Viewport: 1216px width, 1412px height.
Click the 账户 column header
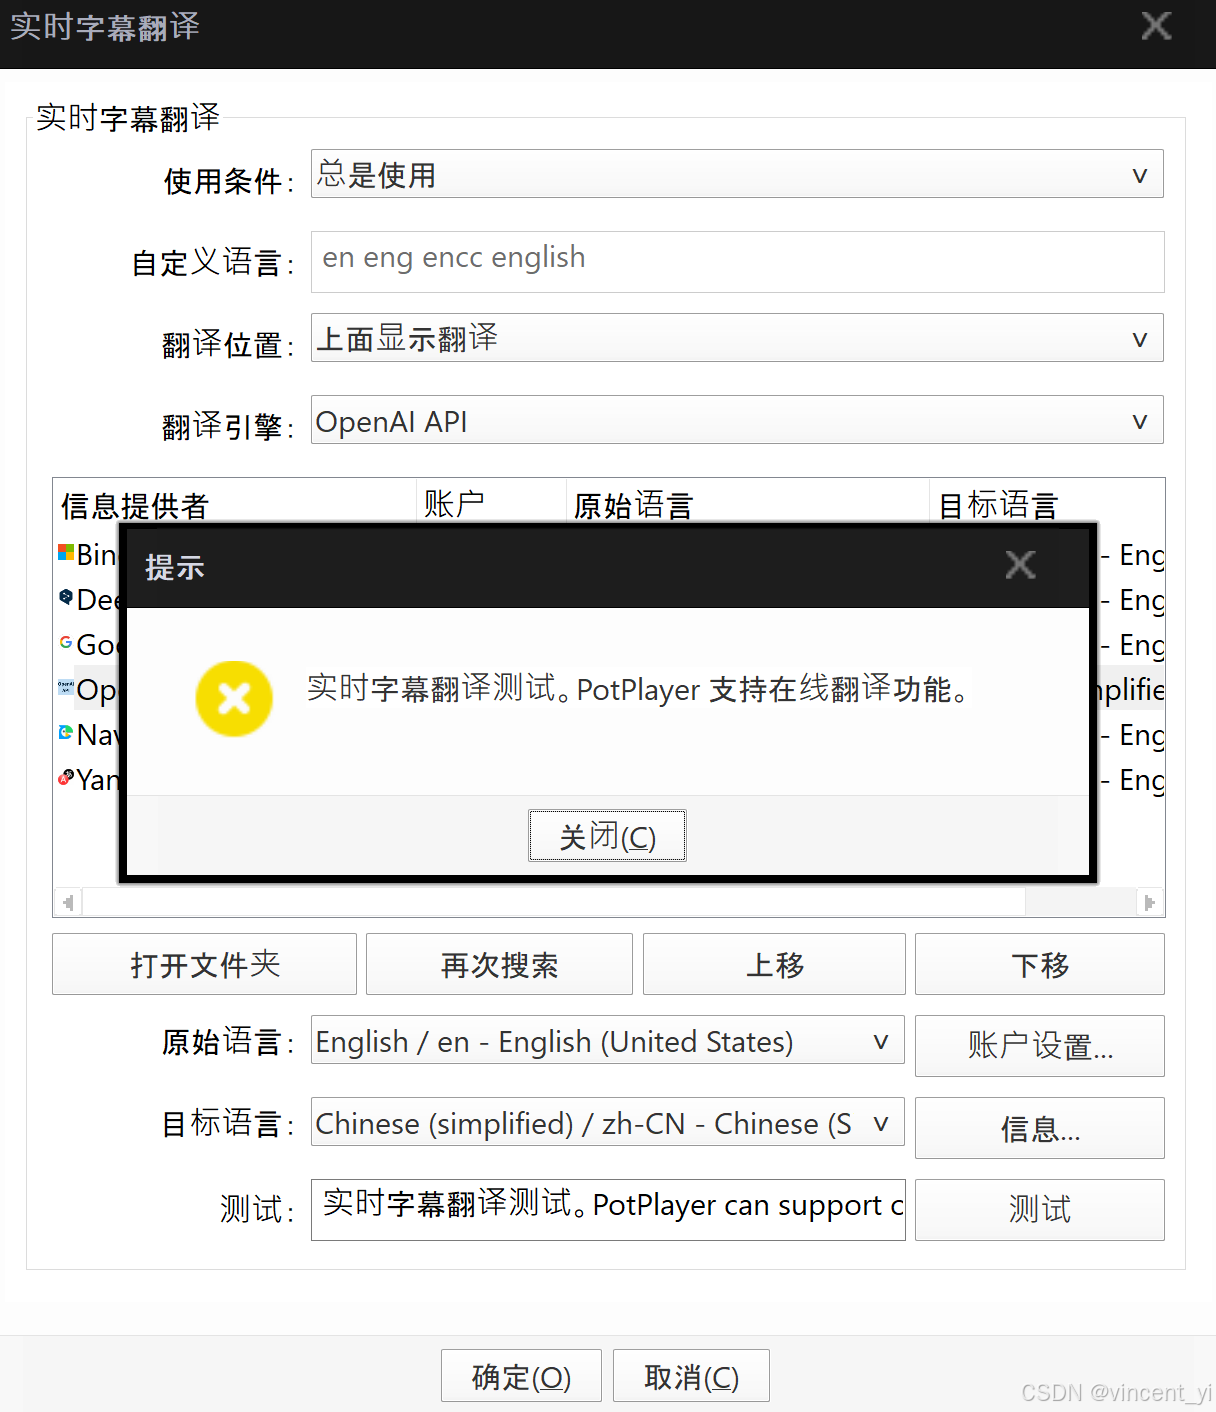click(x=491, y=503)
